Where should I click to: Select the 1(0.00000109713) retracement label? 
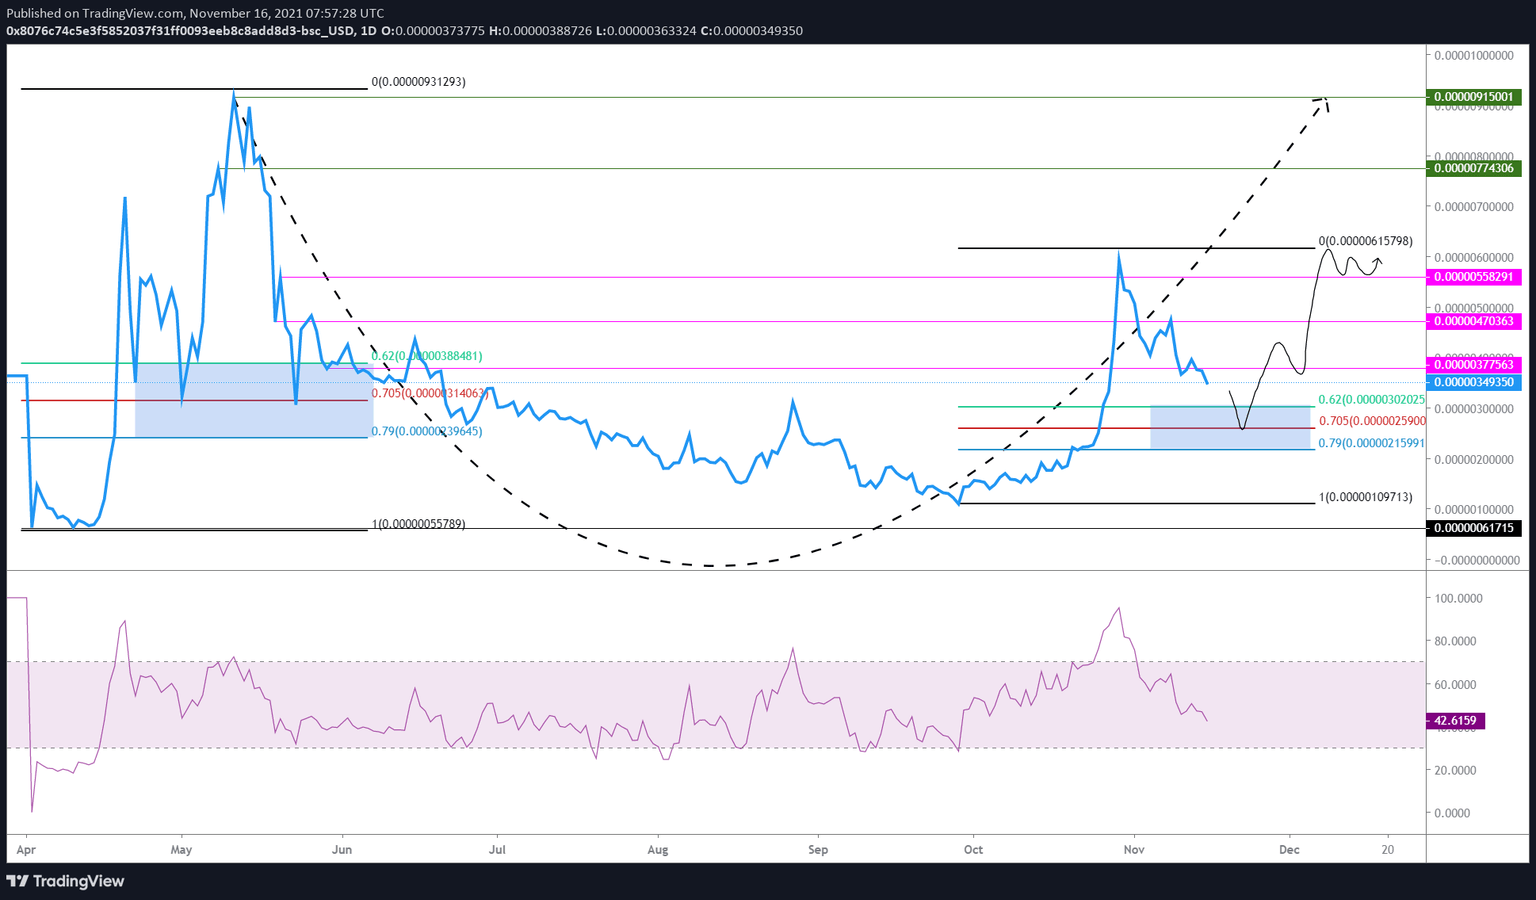tap(1365, 497)
